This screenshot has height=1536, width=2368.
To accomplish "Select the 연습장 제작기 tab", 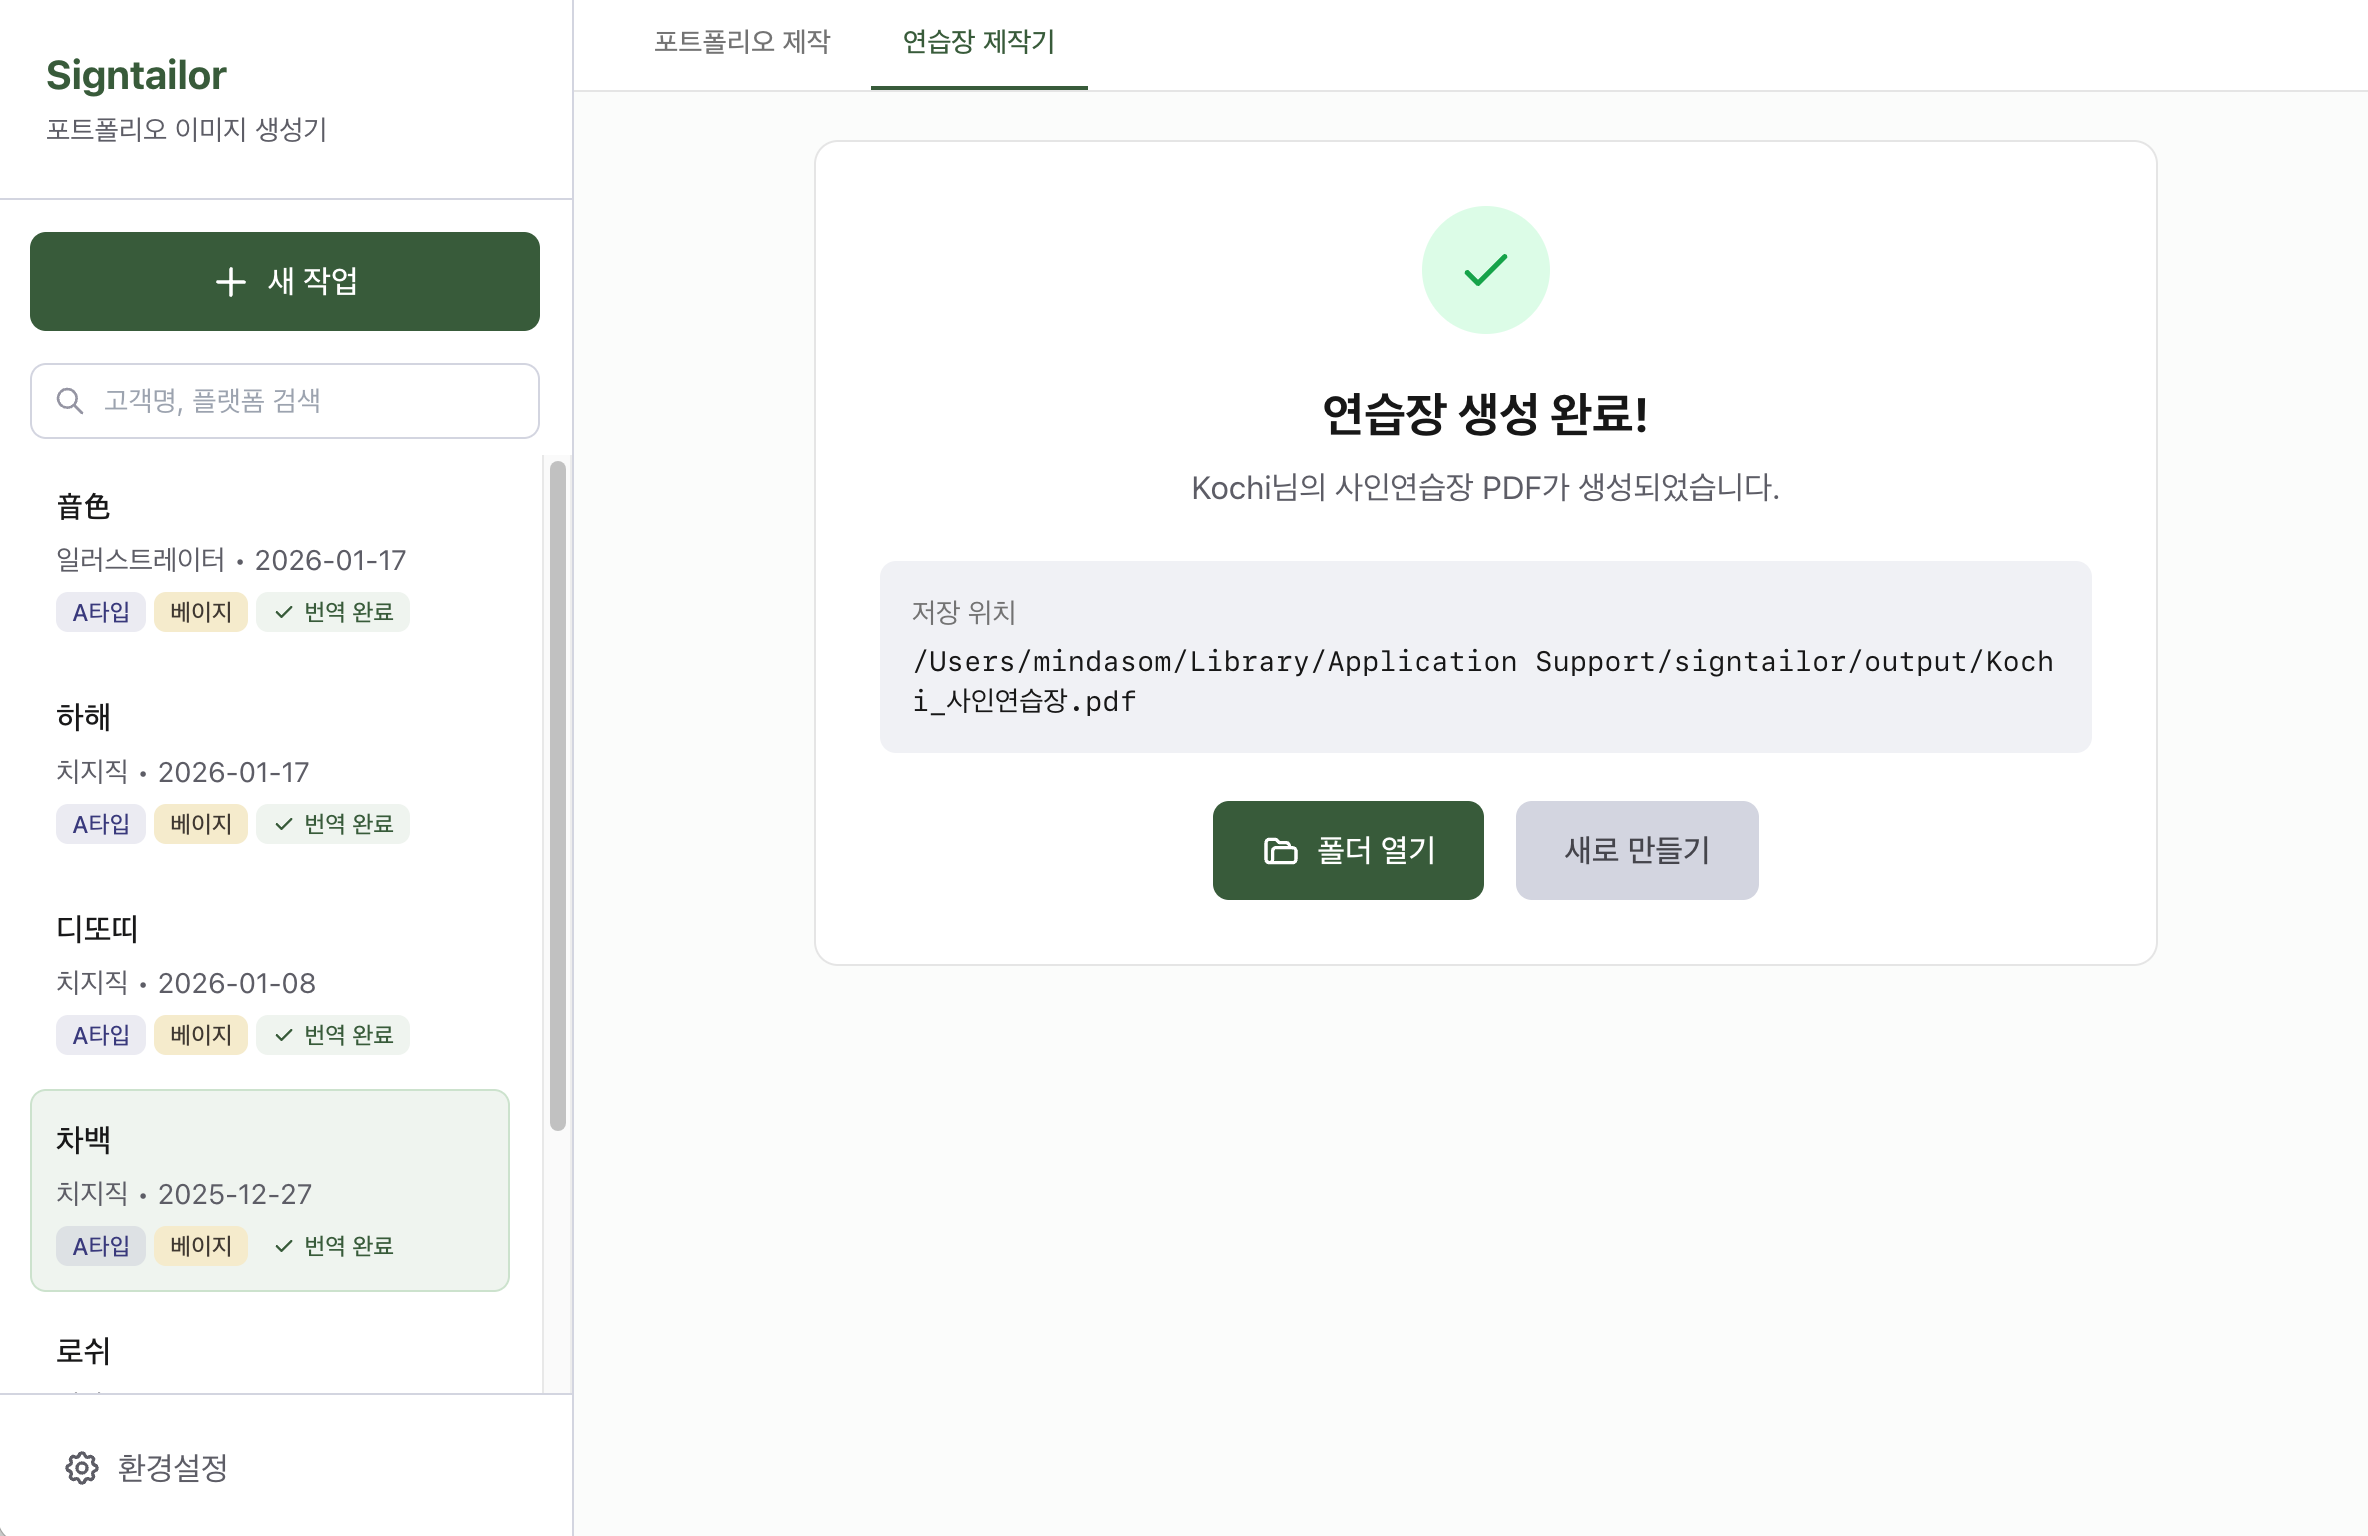I will coord(978,44).
